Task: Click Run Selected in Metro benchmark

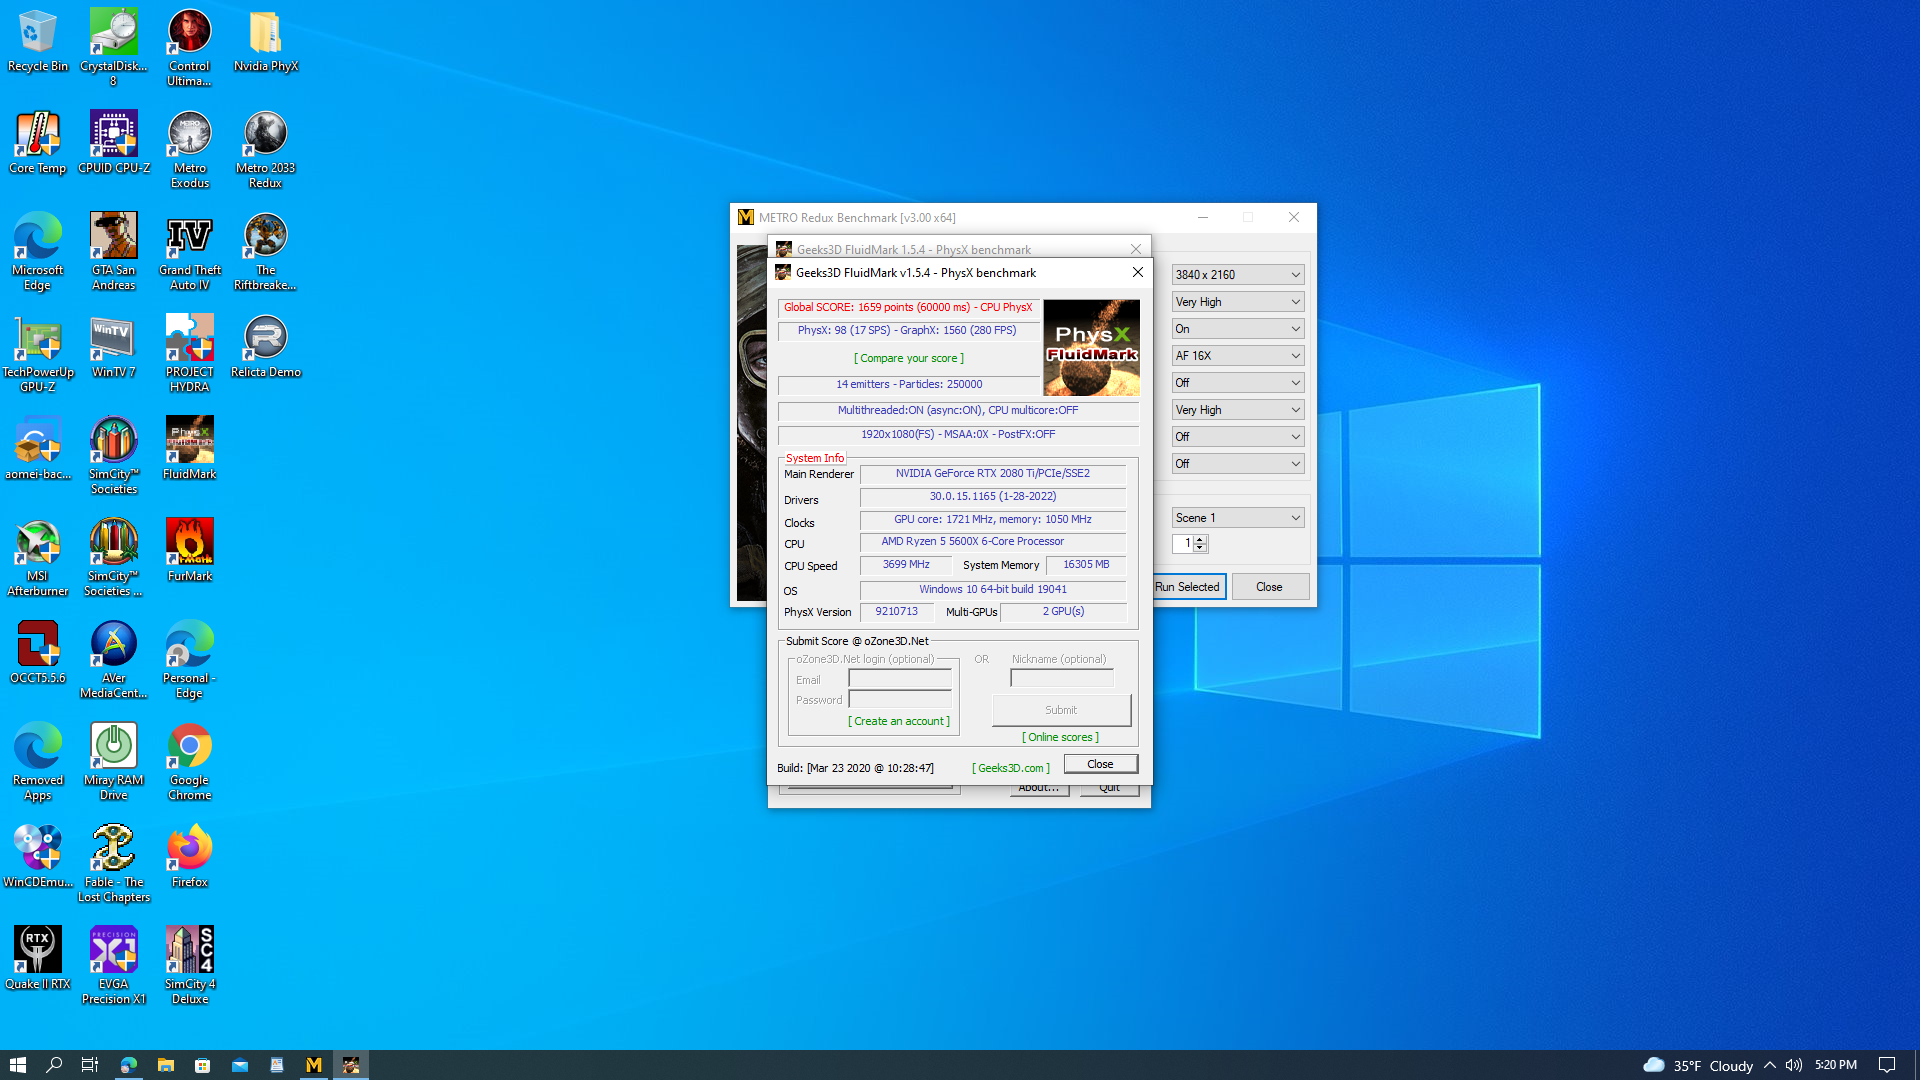Action: [x=1188, y=587]
